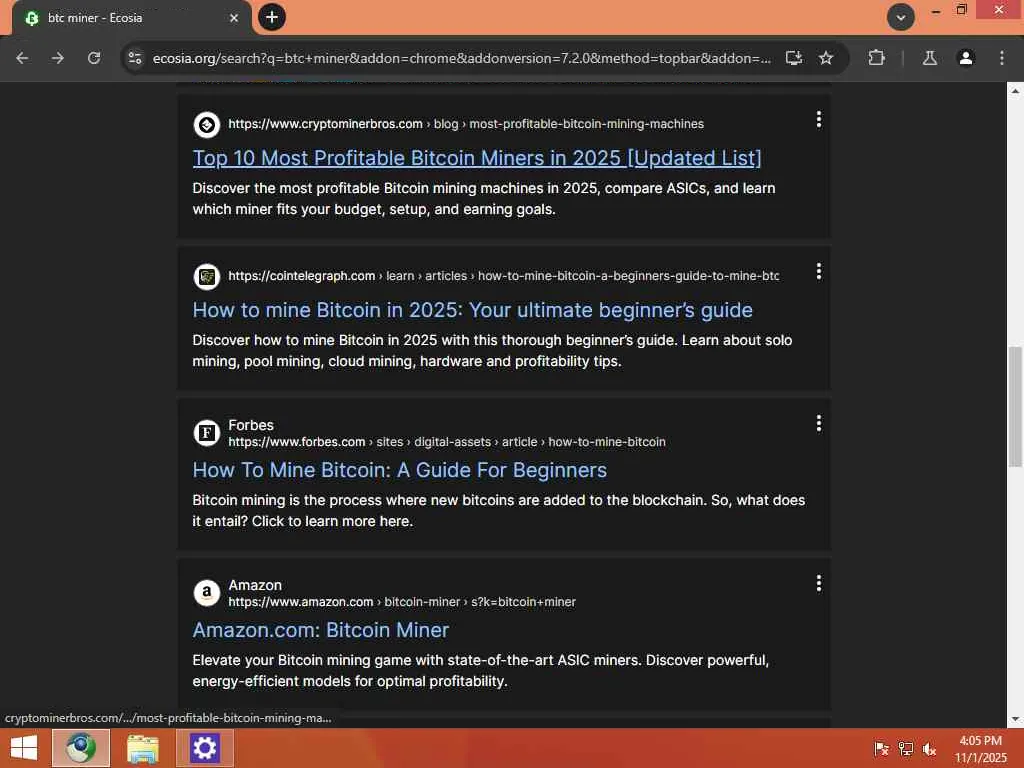Open the Settings gear app in taskbar
Image resolution: width=1024 pixels, height=768 pixels.
pyautogui.click(x=204, y=748)
